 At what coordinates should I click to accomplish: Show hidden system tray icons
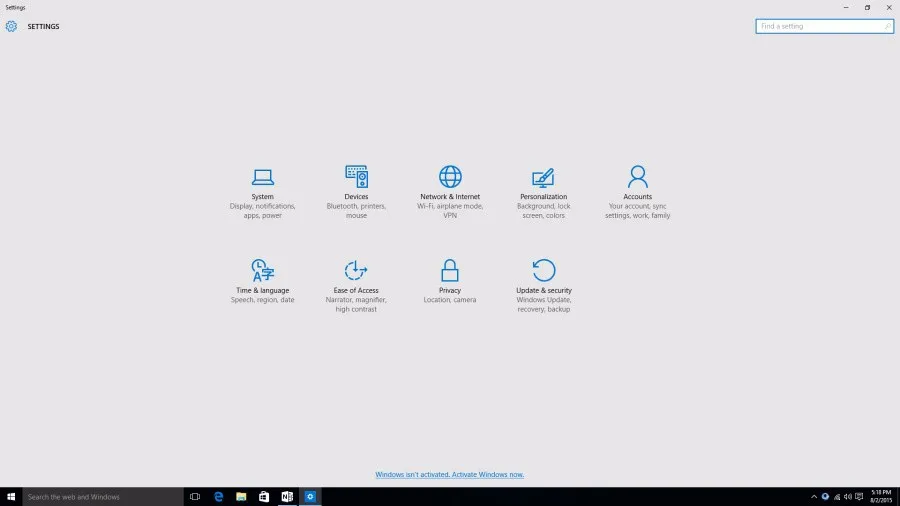(814, 497)
